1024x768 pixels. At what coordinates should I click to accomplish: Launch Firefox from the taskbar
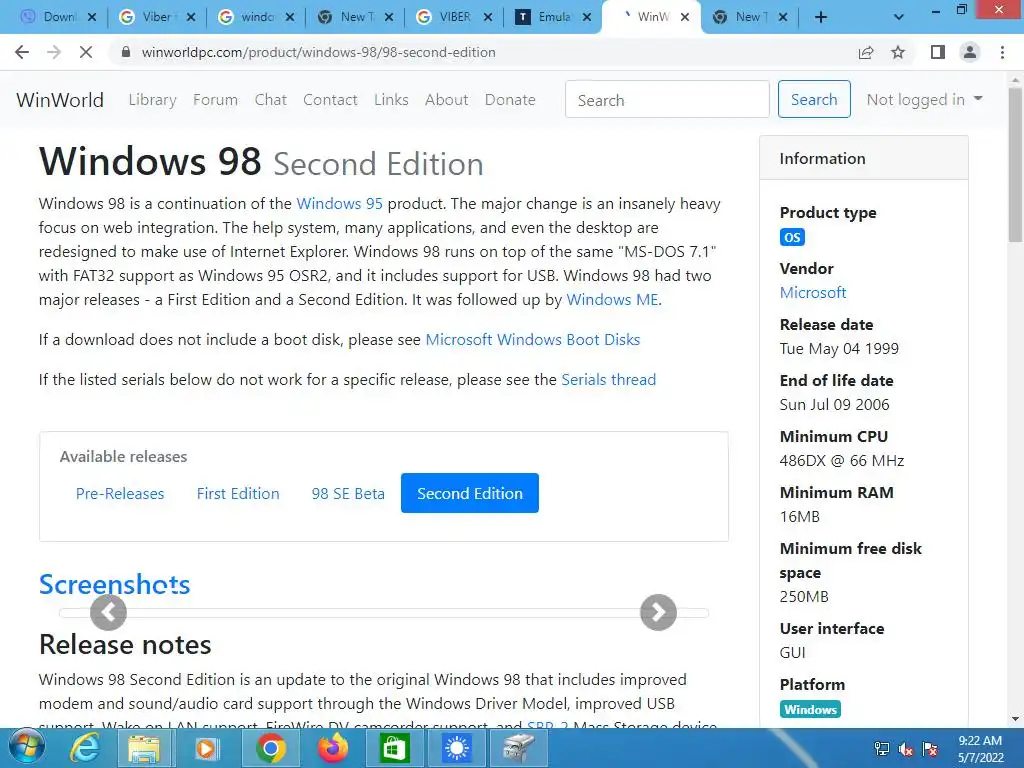[x=332, y=748]
